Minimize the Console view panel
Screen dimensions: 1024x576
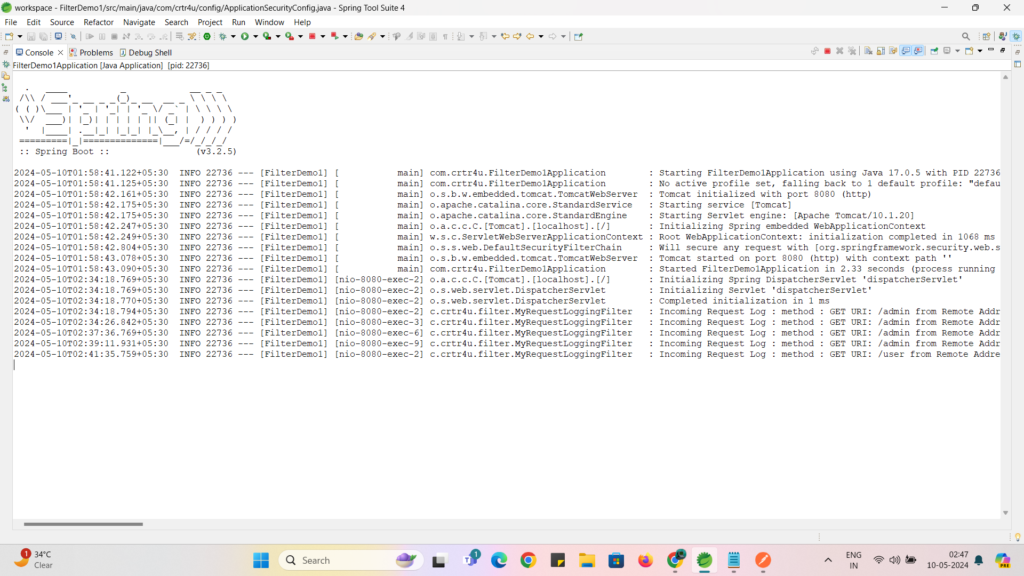click(x=991, y=50)
